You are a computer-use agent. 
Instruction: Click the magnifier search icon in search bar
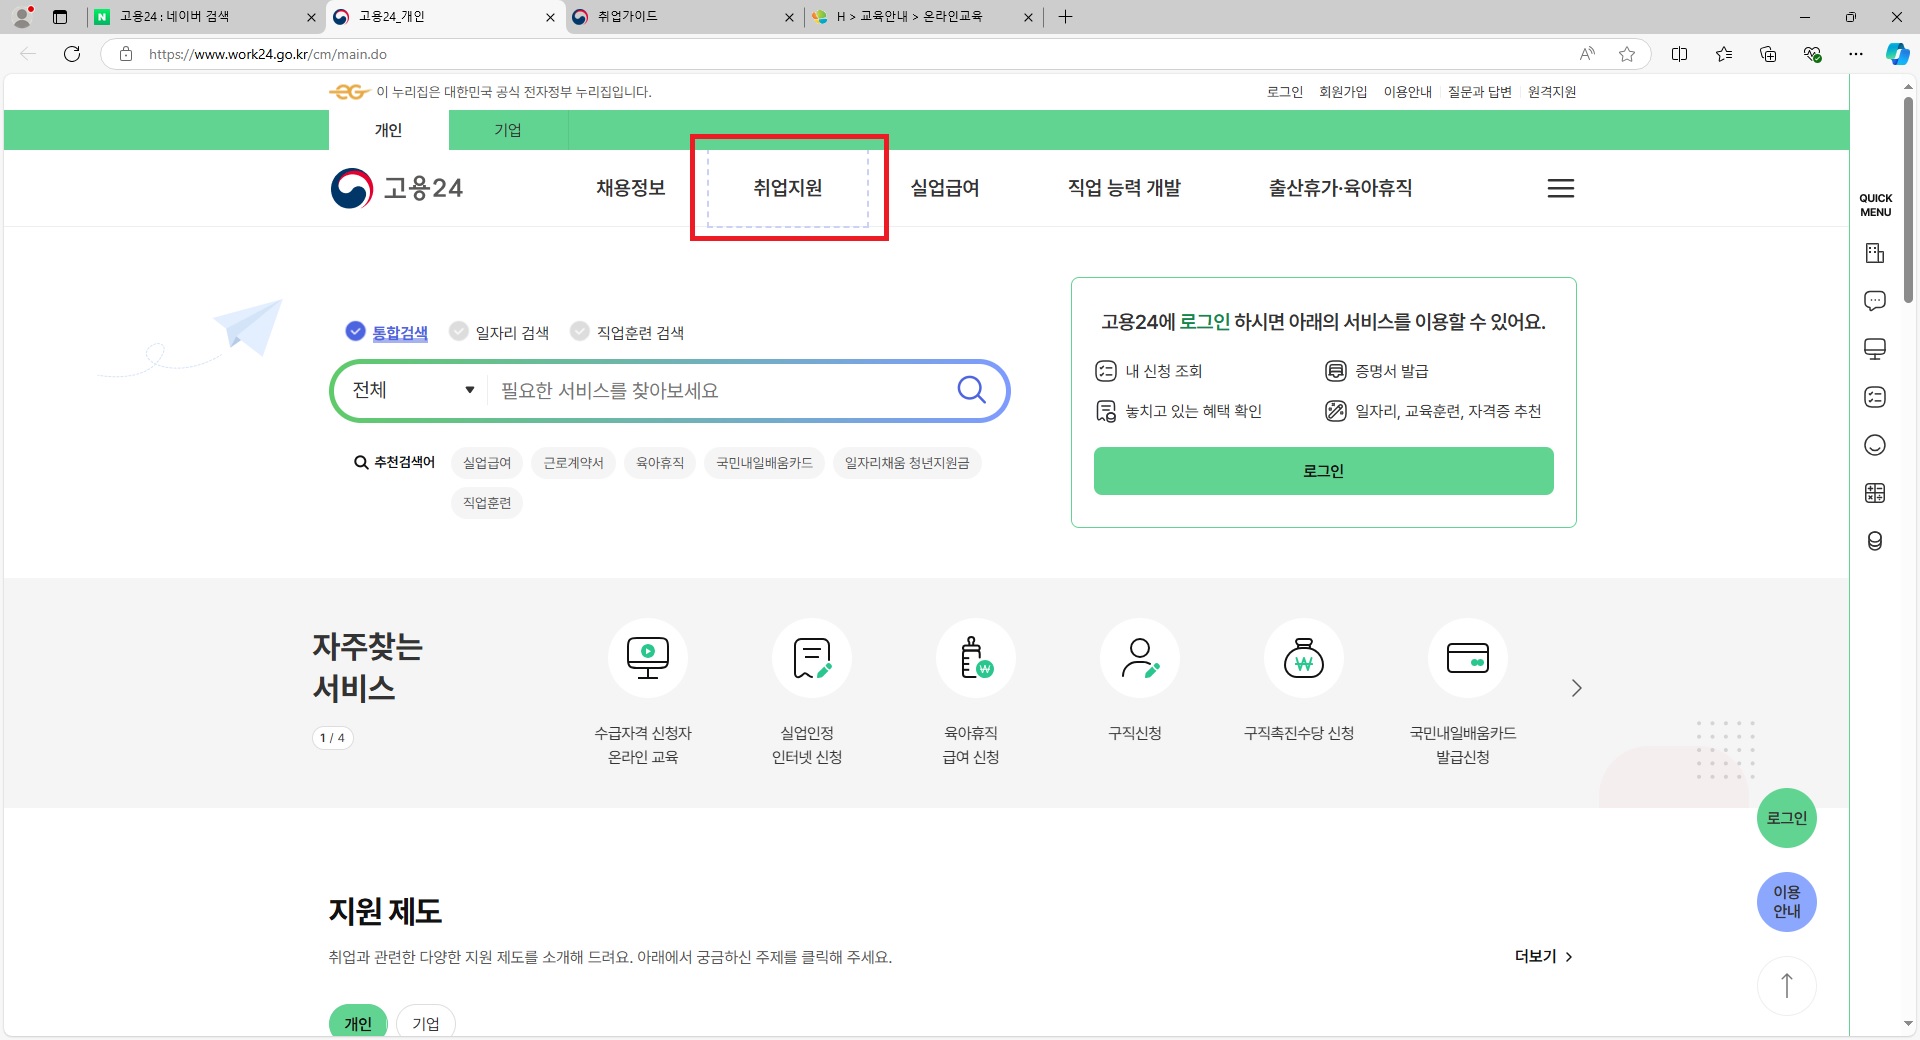point(971,390)
